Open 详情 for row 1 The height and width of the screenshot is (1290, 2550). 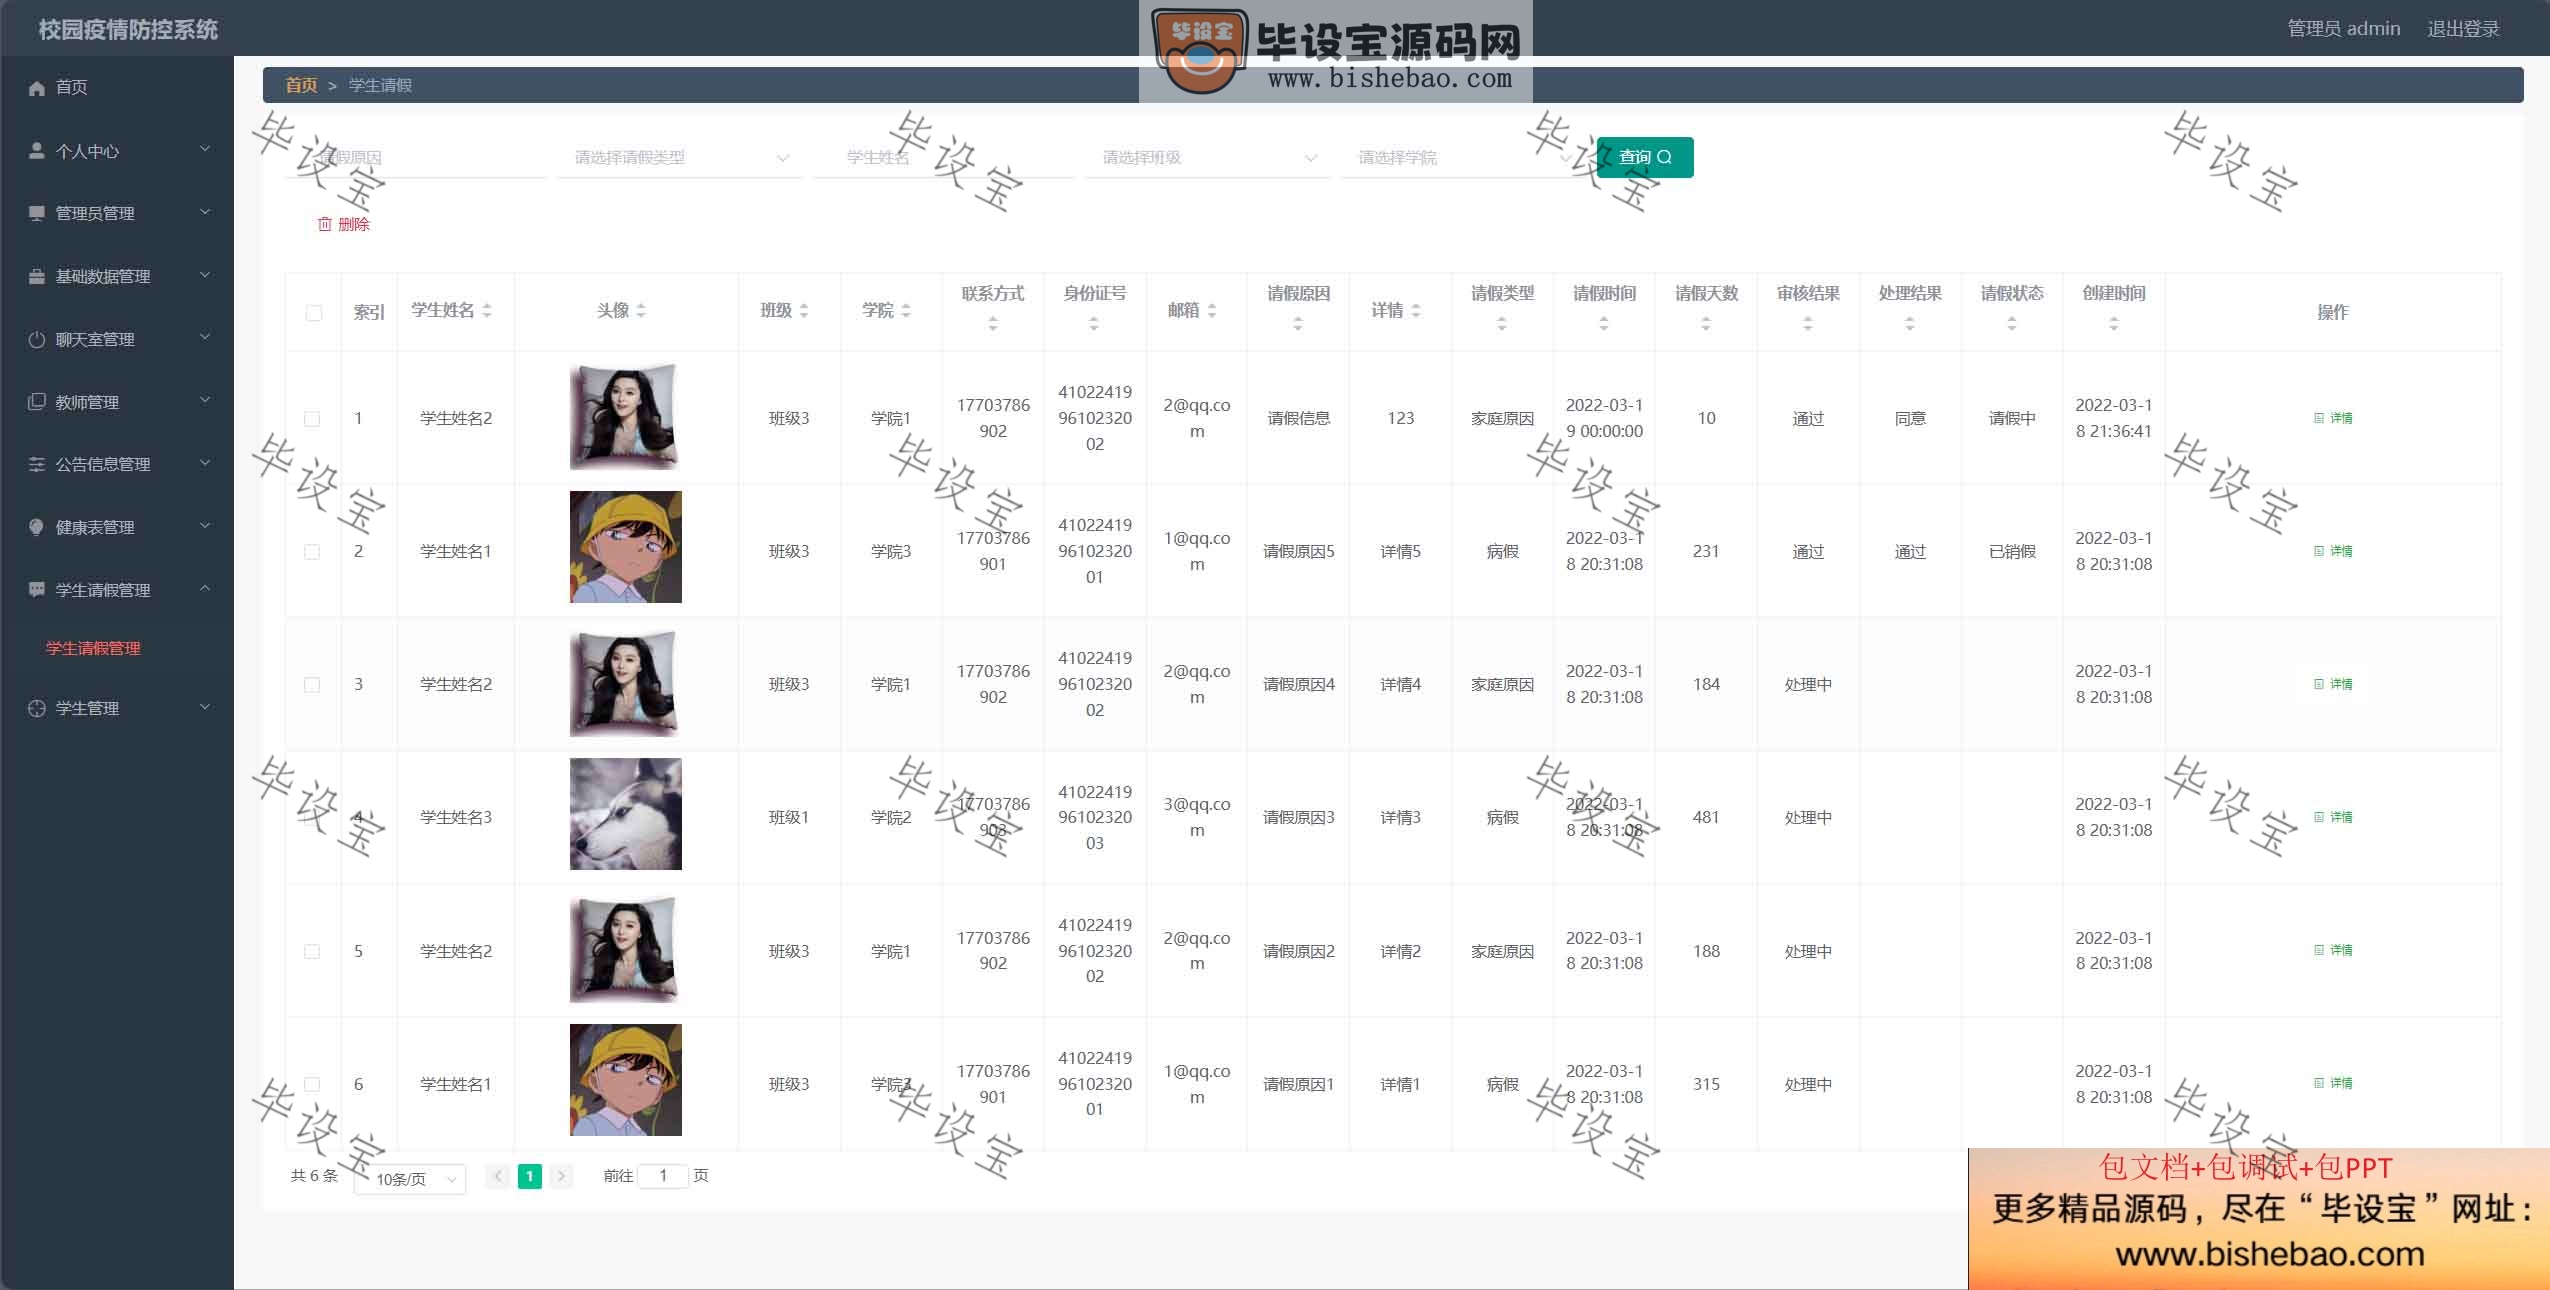tap(2333, 418)
